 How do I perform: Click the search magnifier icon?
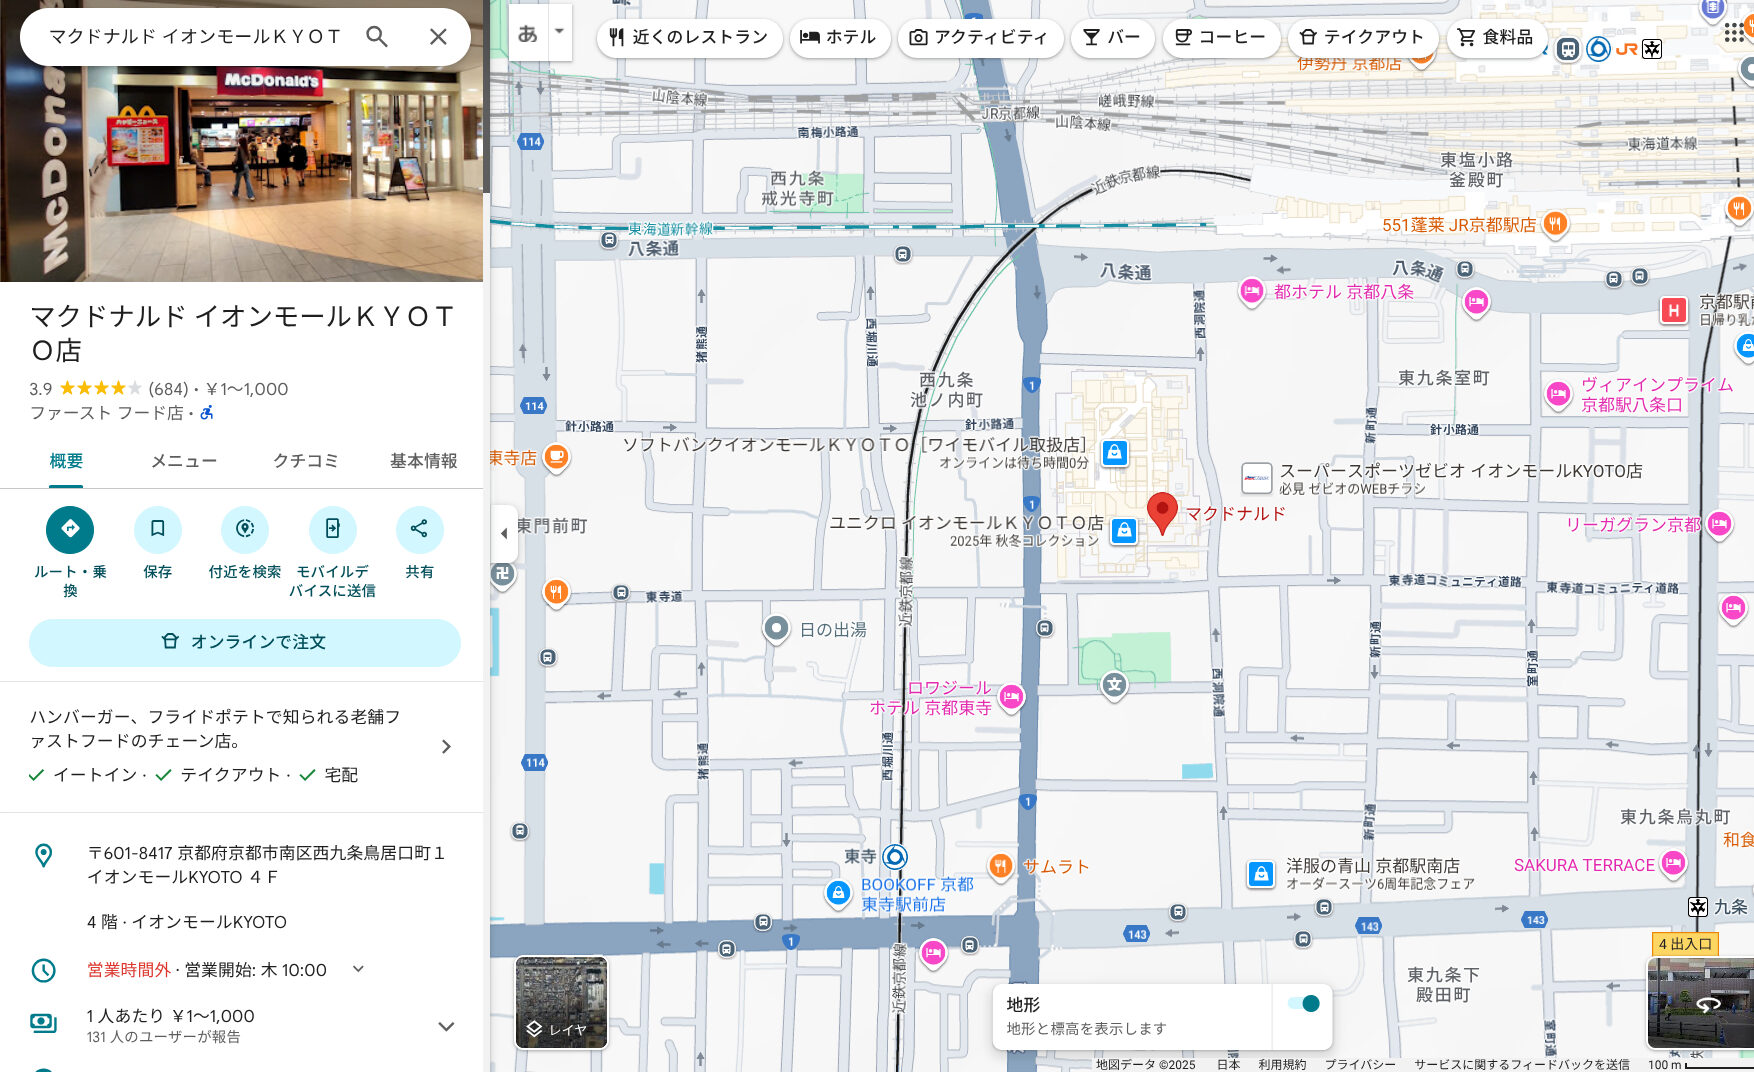tap(377, 37)
